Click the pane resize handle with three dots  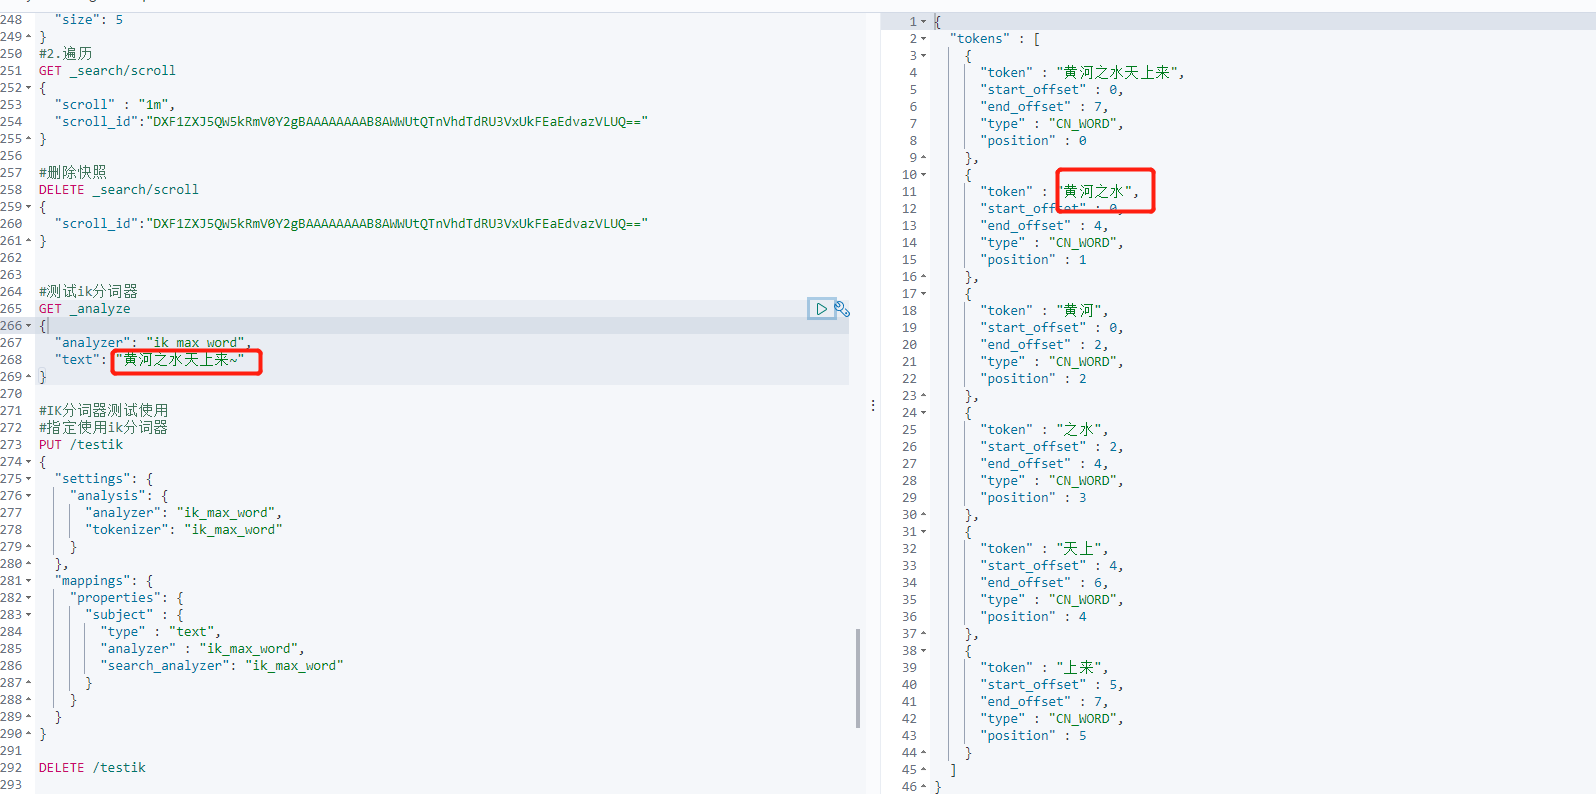(x=873, y=405)
